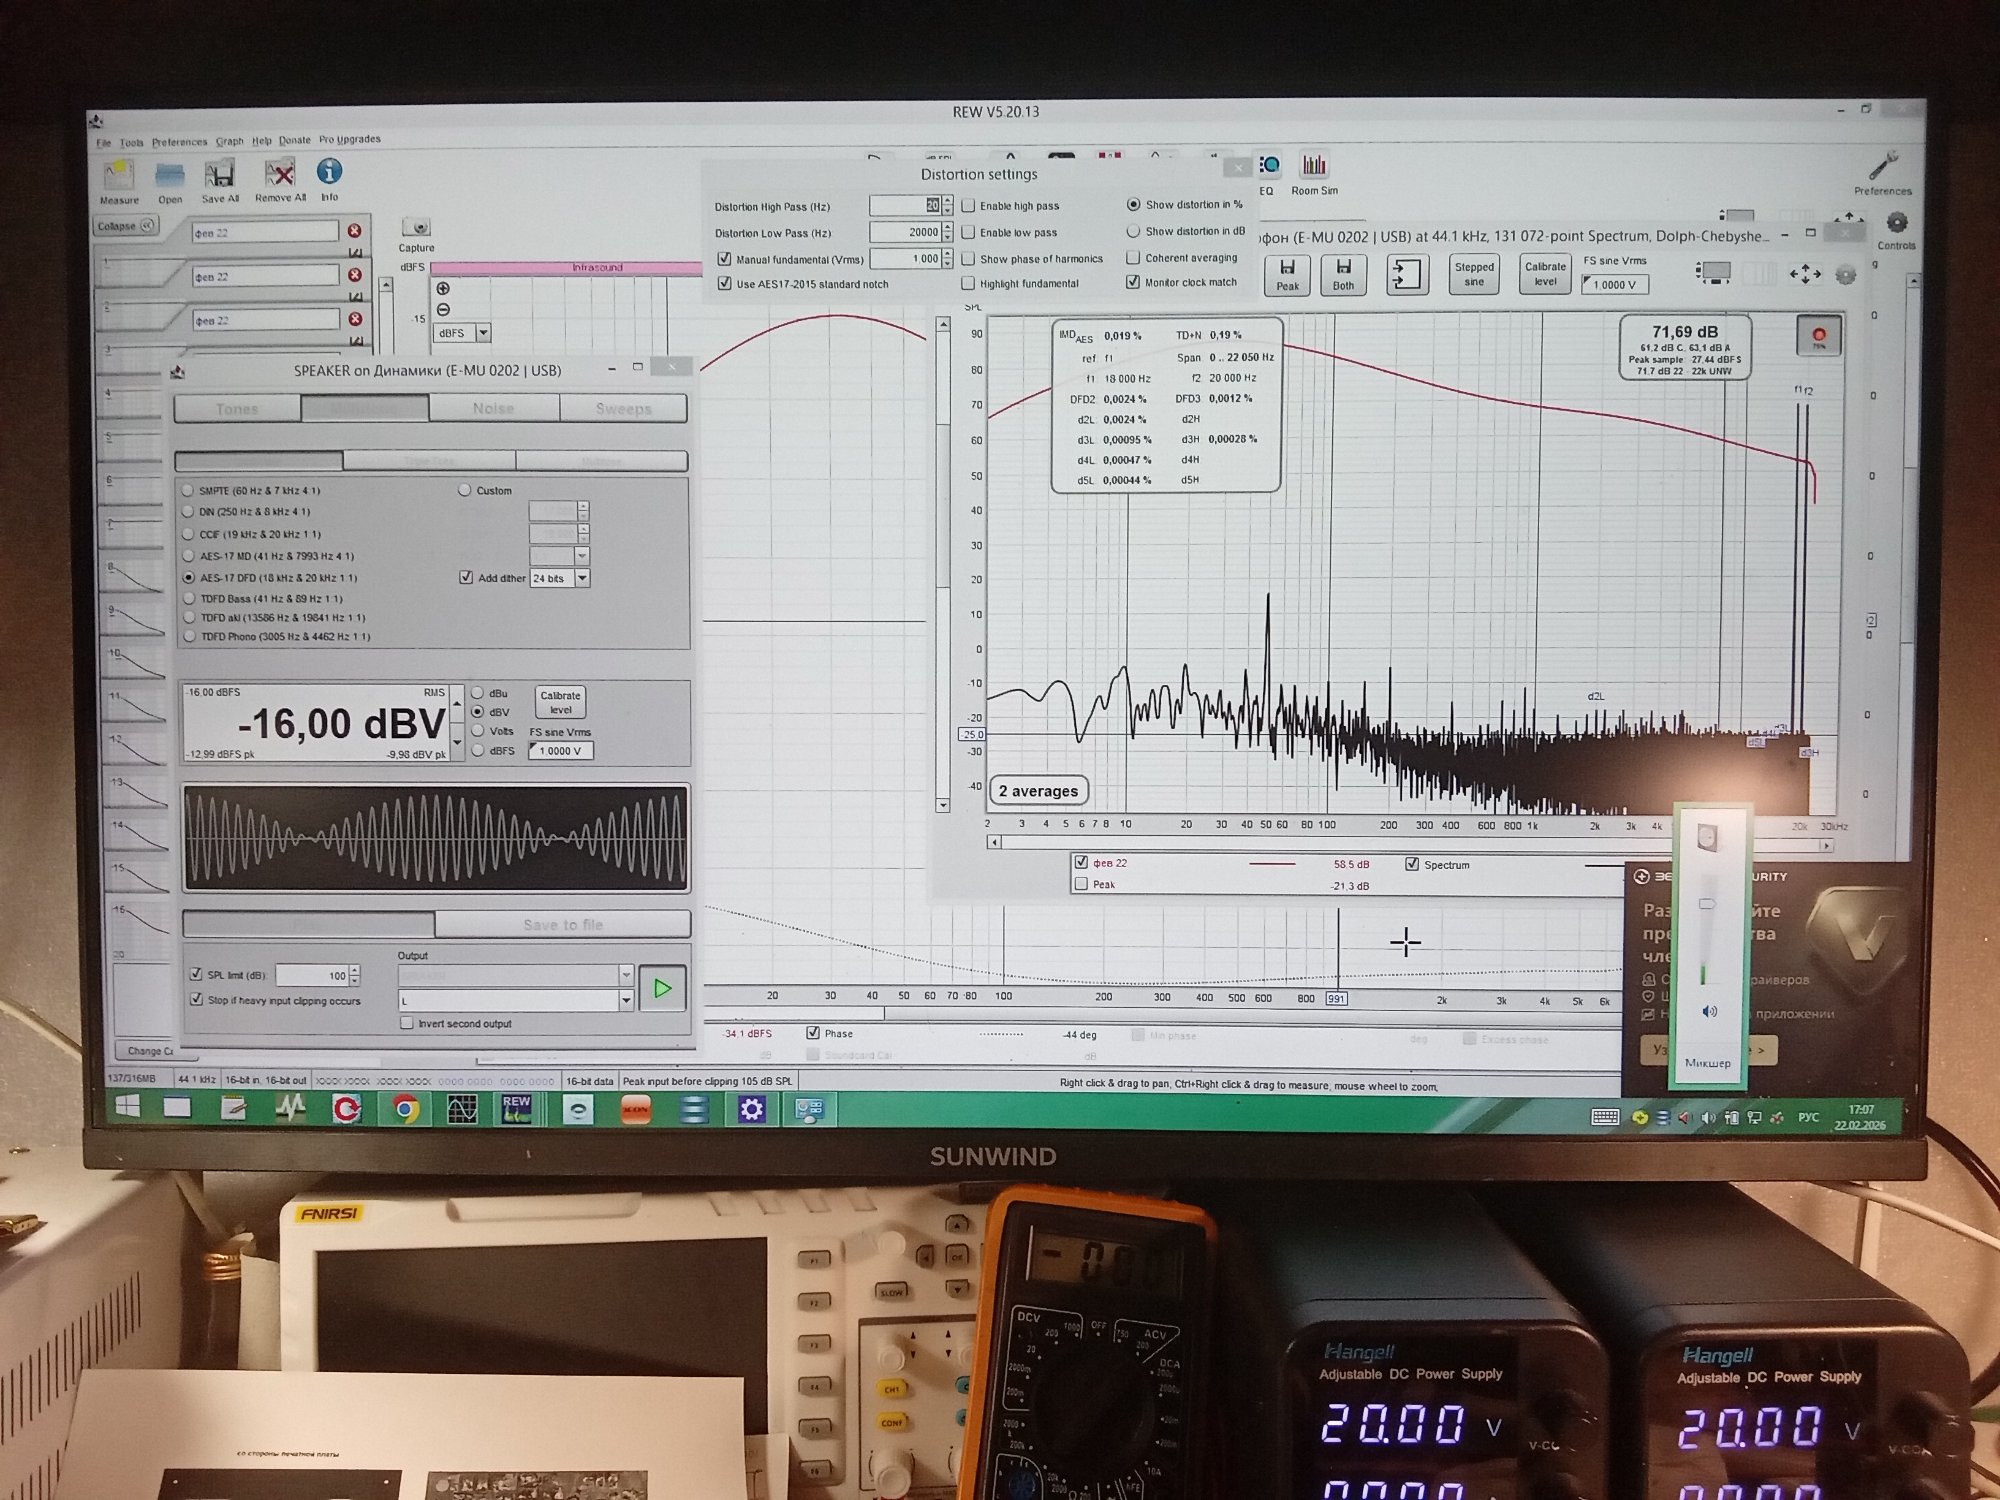The image size is (2000, 1500).
Task: Toggle the Add dither checkbox
Action: click(466, 578)
